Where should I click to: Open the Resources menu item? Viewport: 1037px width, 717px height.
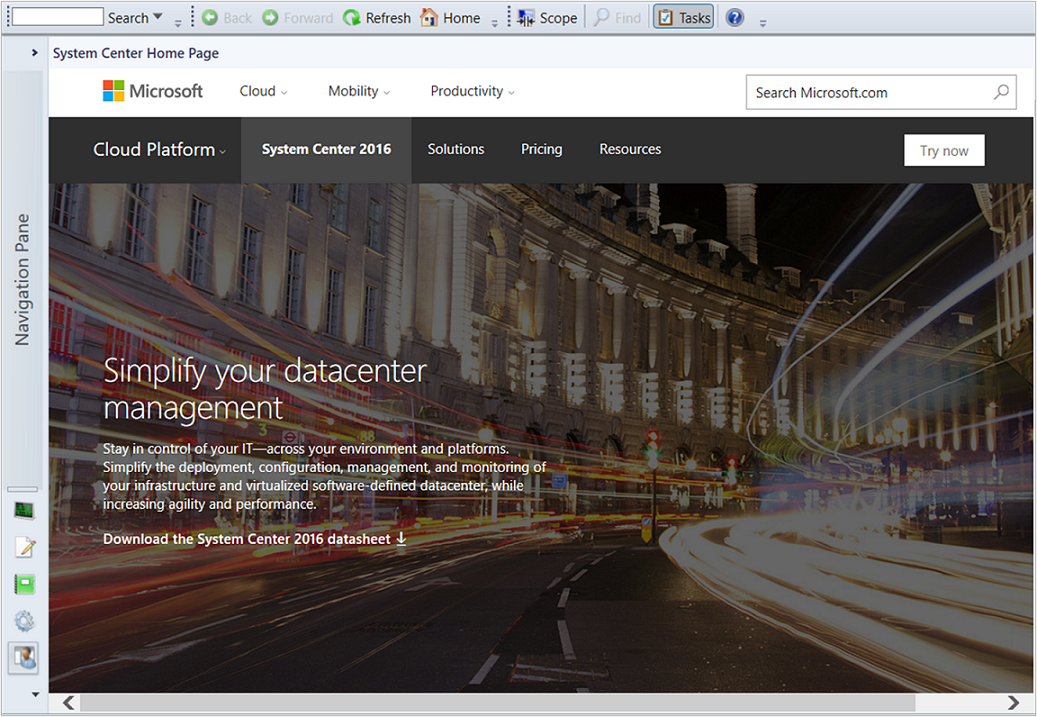630,149
